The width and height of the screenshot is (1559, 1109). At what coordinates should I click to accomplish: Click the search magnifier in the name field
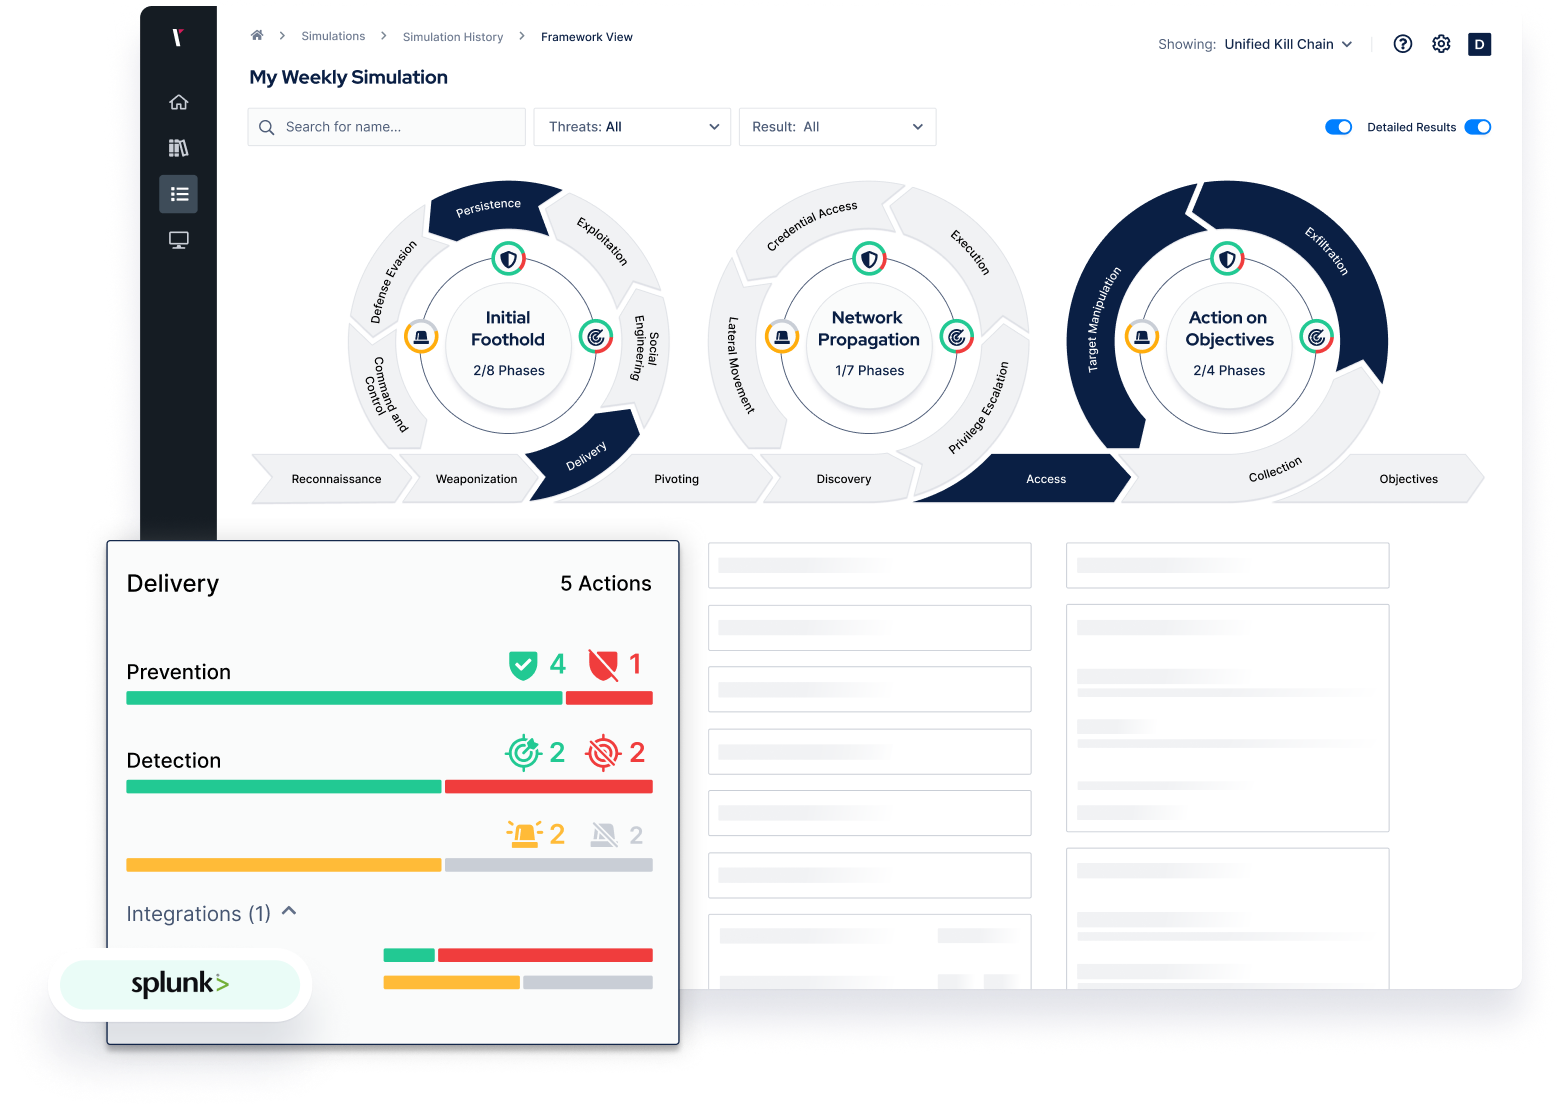[267, 127]
